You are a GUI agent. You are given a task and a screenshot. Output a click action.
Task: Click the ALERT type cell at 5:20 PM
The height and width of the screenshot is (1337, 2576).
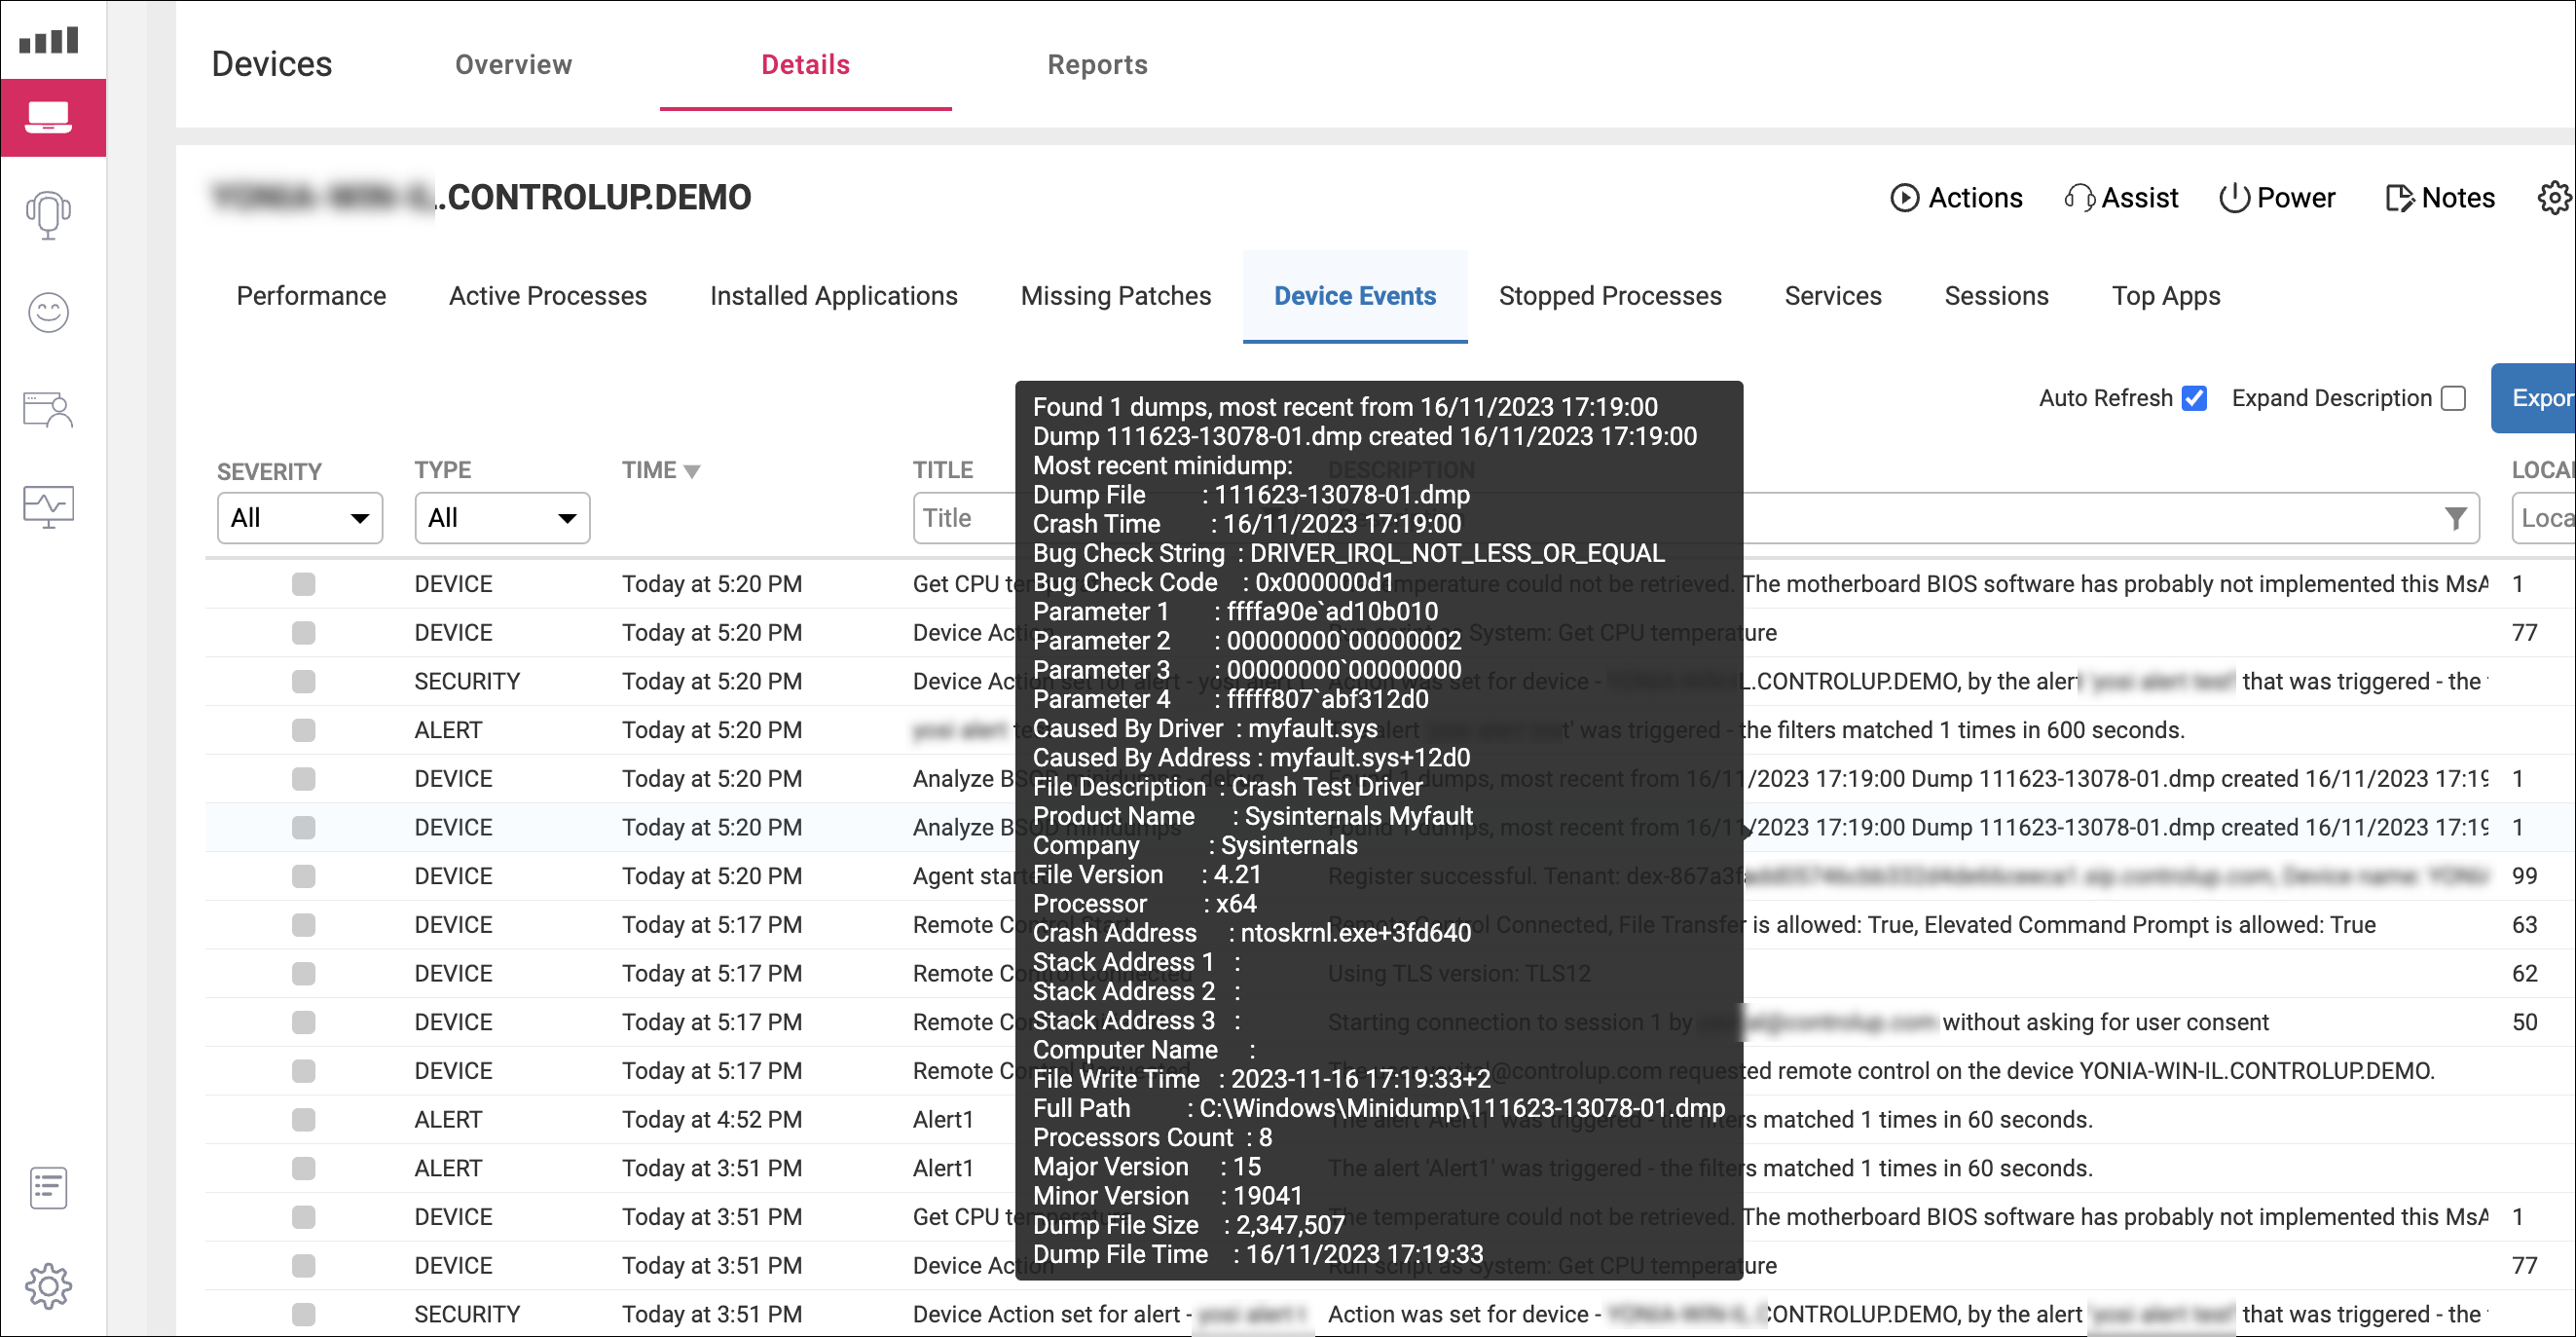449,731
